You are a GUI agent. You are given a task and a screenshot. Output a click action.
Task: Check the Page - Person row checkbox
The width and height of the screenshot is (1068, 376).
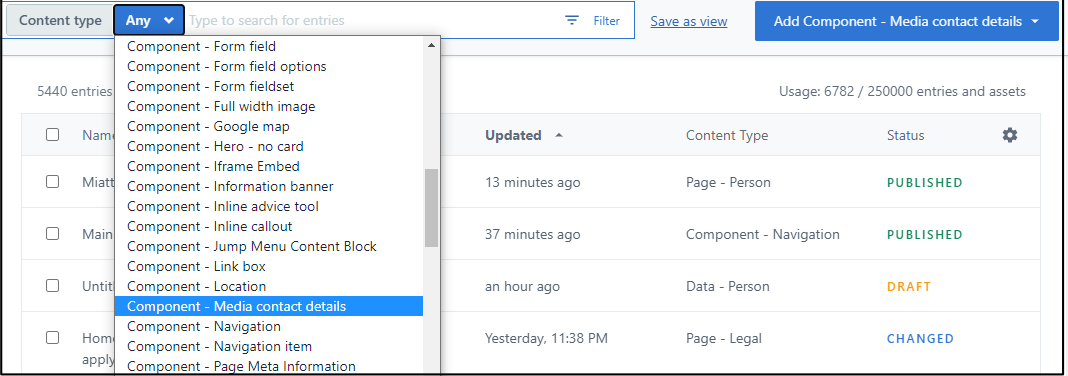[x=52, y=182]
